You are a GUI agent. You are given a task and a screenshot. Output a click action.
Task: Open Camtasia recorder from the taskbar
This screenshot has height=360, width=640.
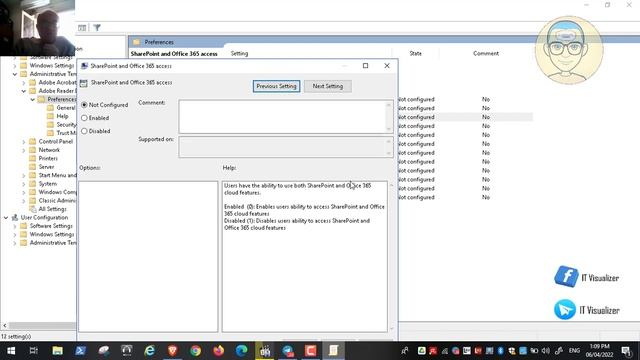pyautogui.click(x=311, y=351)
